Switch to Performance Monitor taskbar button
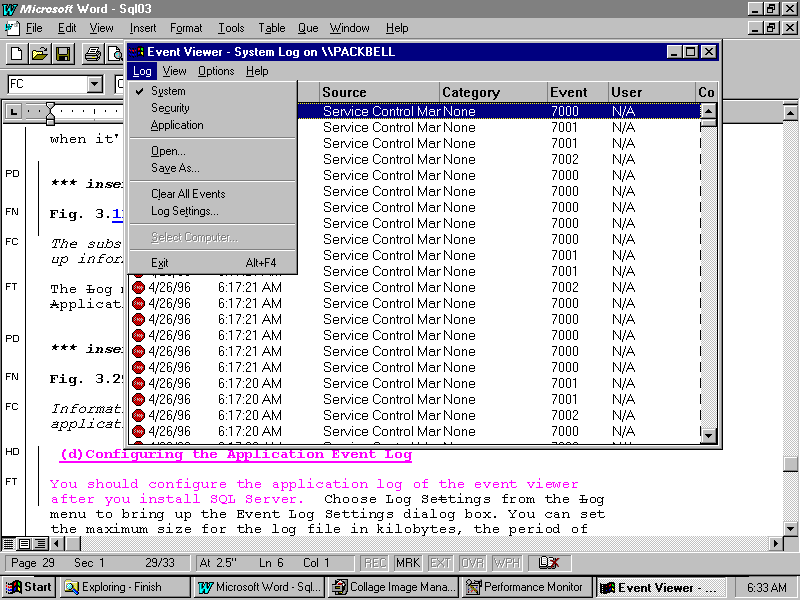 (526, 587)
